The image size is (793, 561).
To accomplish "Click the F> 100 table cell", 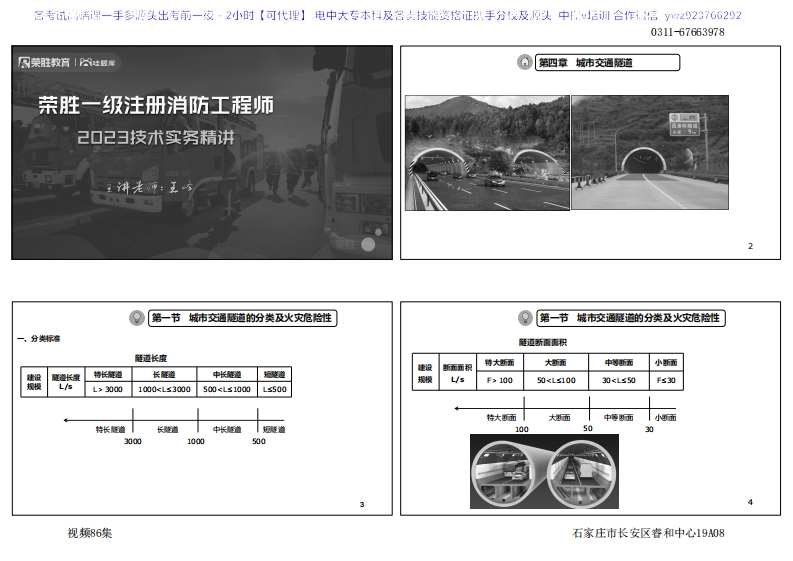I will (x=499, y=380).
